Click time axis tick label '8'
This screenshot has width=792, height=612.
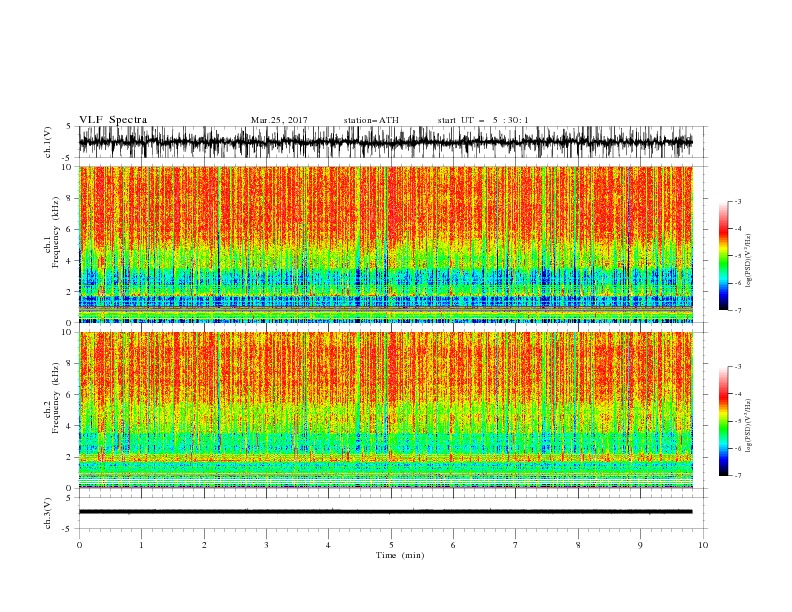(578, 545)
